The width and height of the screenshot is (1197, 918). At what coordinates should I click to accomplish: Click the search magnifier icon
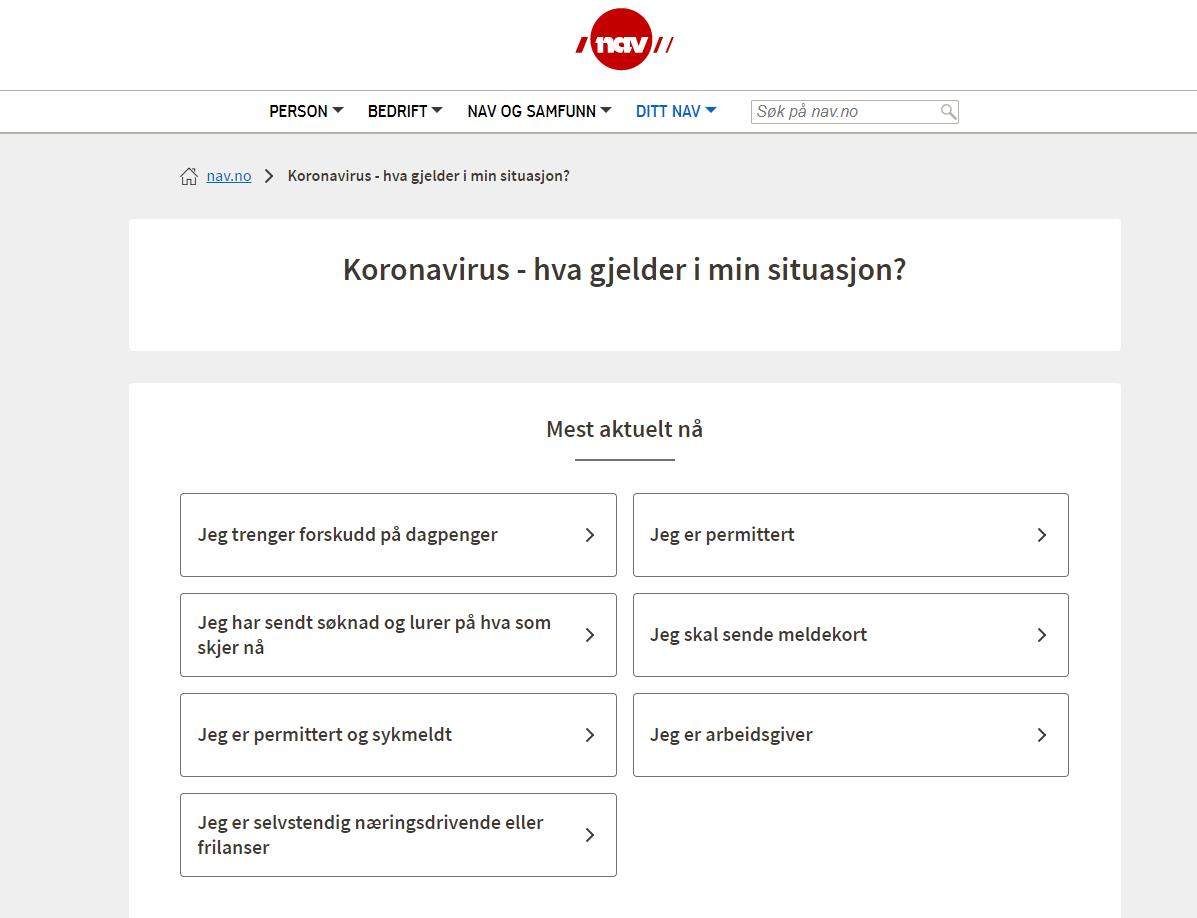(948, 112)
